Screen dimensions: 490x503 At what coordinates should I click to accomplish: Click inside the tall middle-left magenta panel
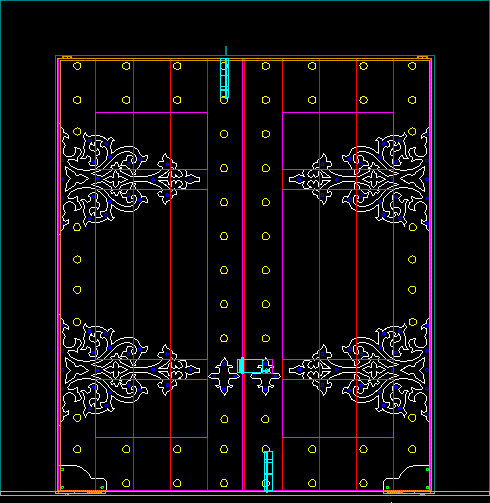151,274
